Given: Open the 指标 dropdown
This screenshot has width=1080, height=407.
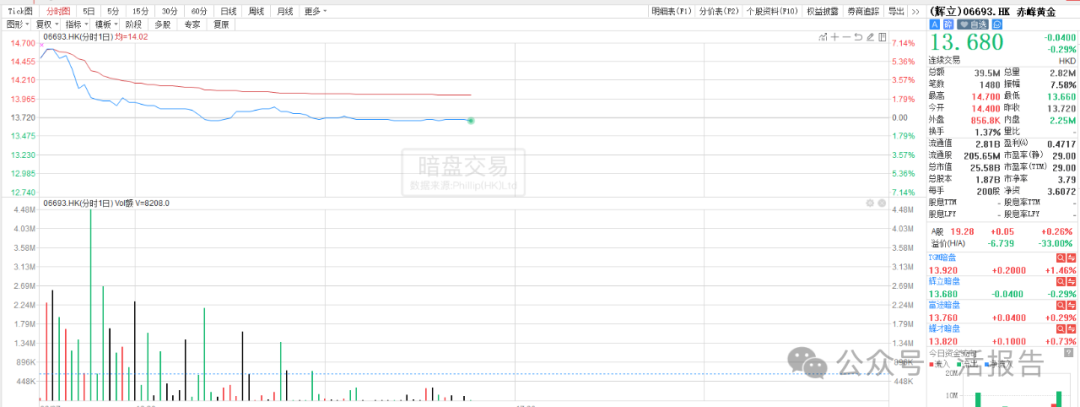Looking at the screenshot, I should pos(76,24).
